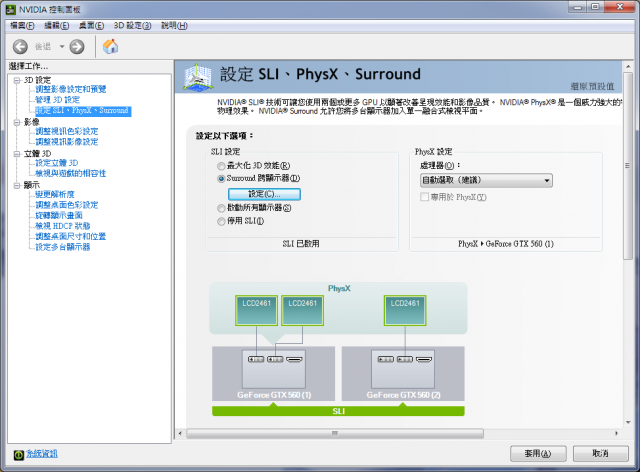
Task: Open 管理 3D 設定 in the tree
Action: pos(58,100)
